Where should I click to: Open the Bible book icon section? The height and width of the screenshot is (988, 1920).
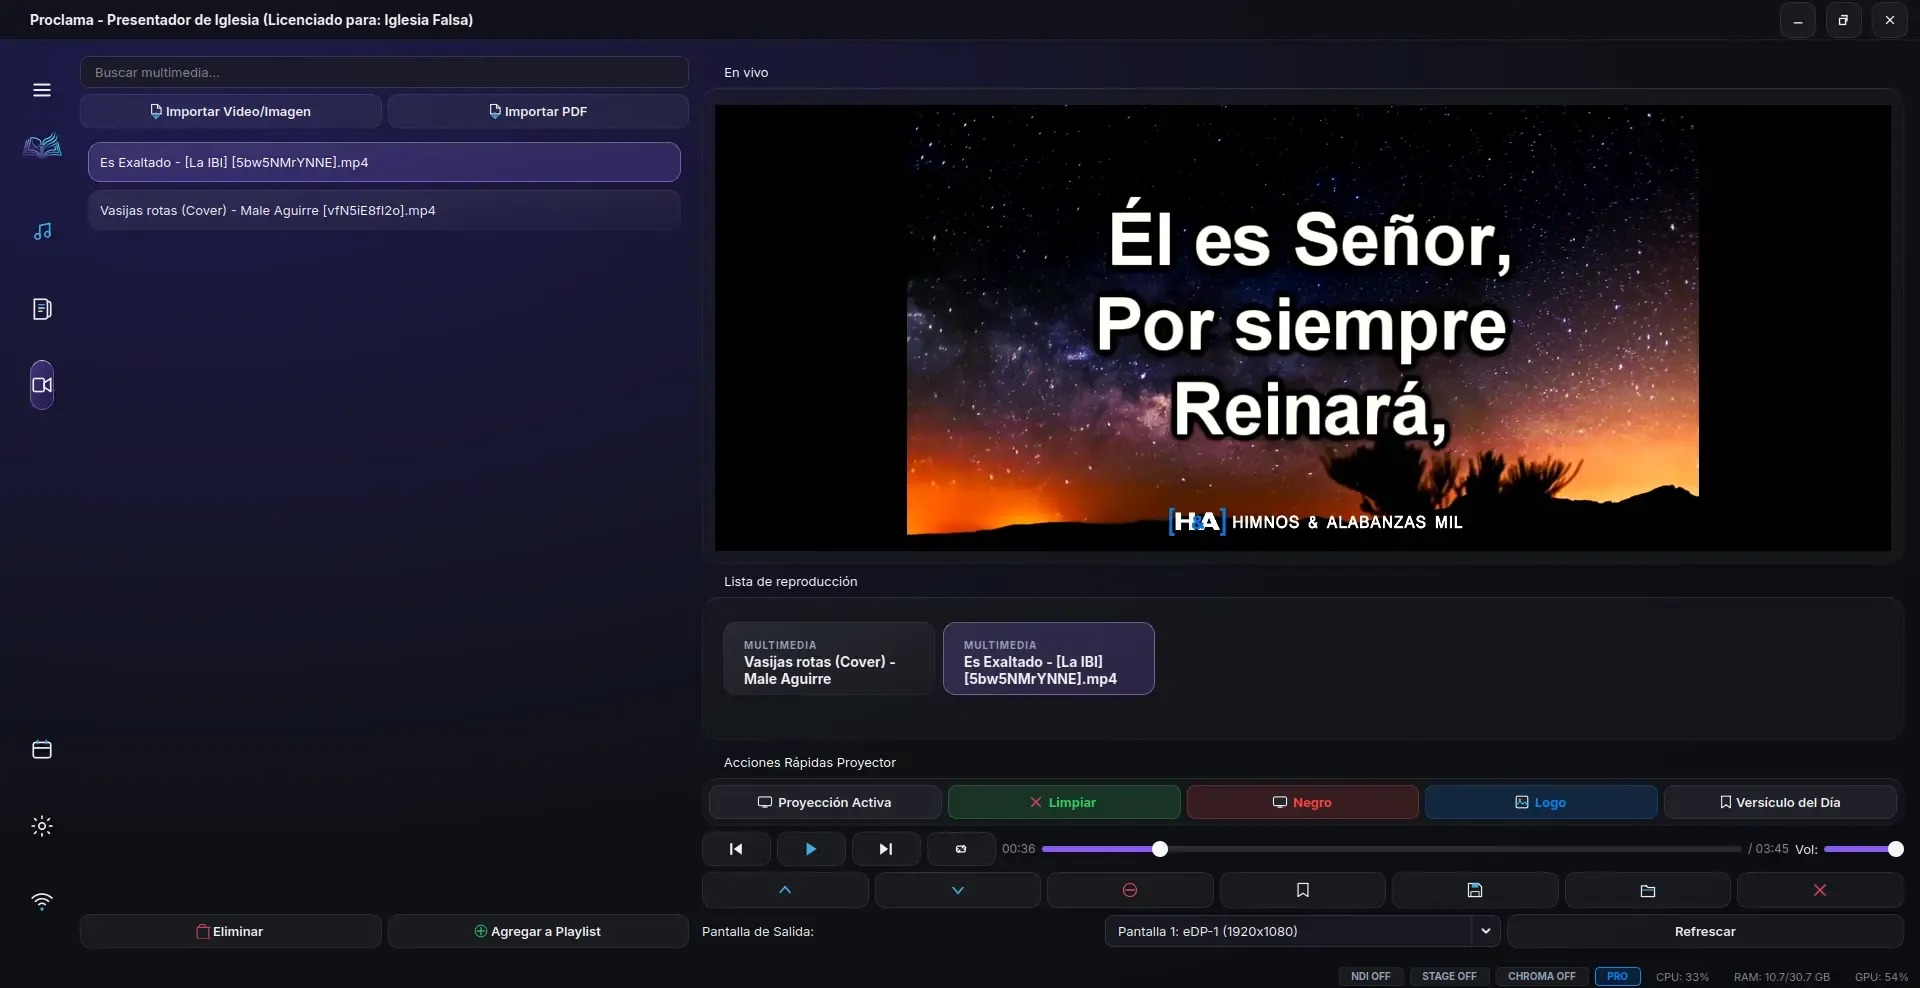[42, 147]
